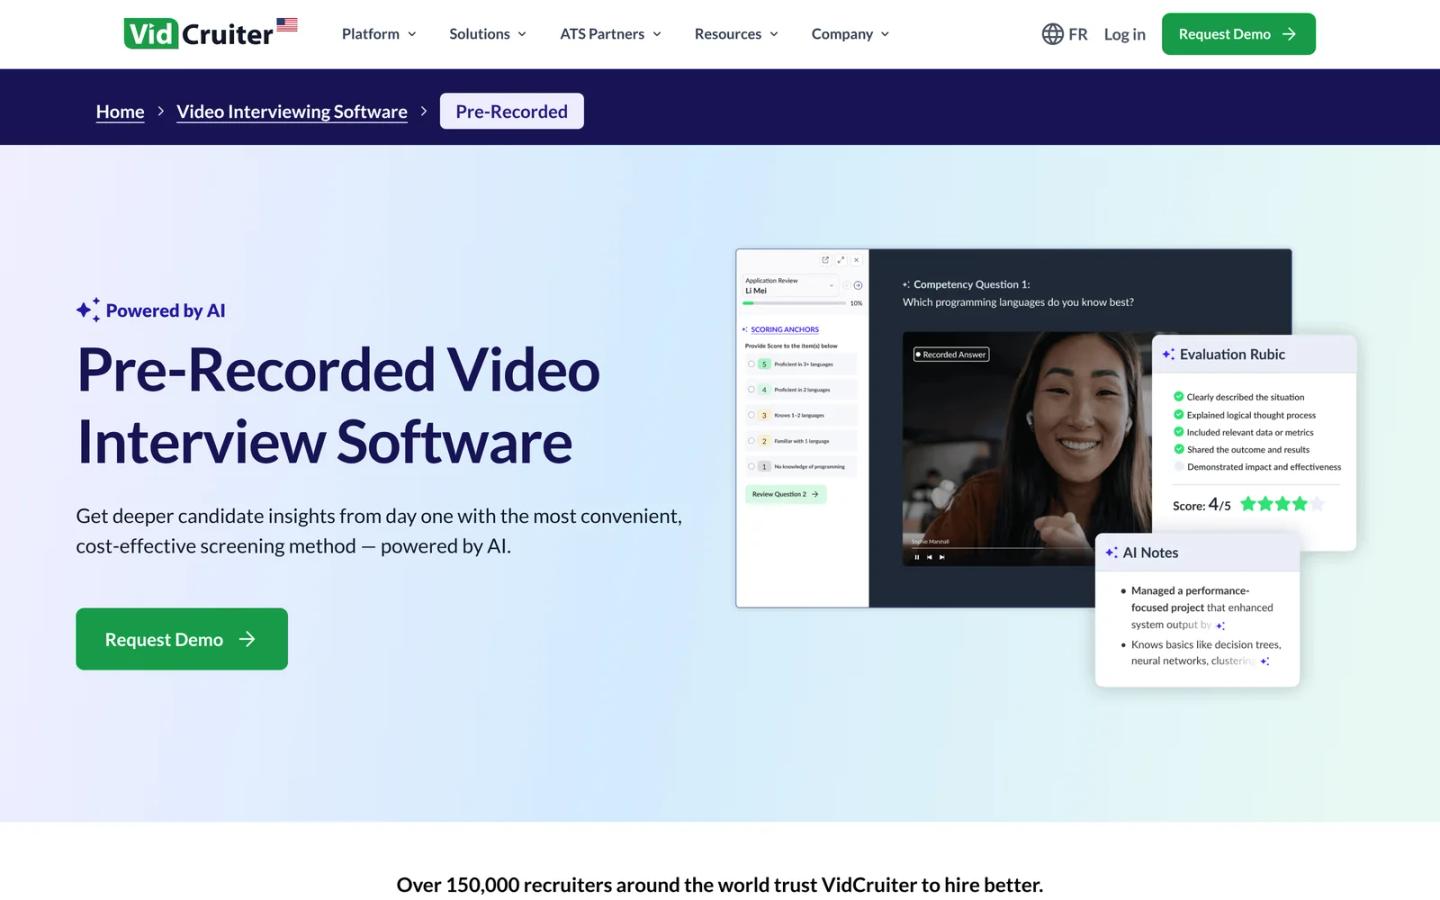Screen dimensions: 1440x900
Task: Select score 4 Proficient in 2 languages
Action: (801, 390)
